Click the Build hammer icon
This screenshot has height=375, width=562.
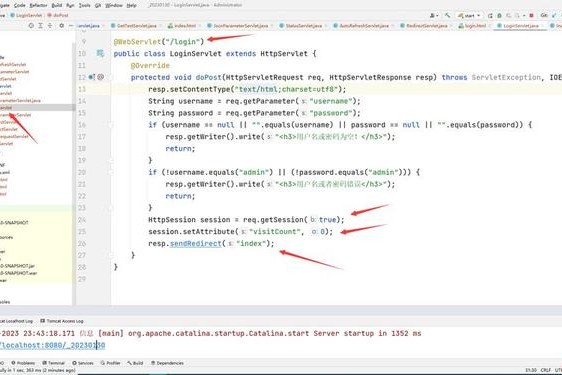pos(447,15)
